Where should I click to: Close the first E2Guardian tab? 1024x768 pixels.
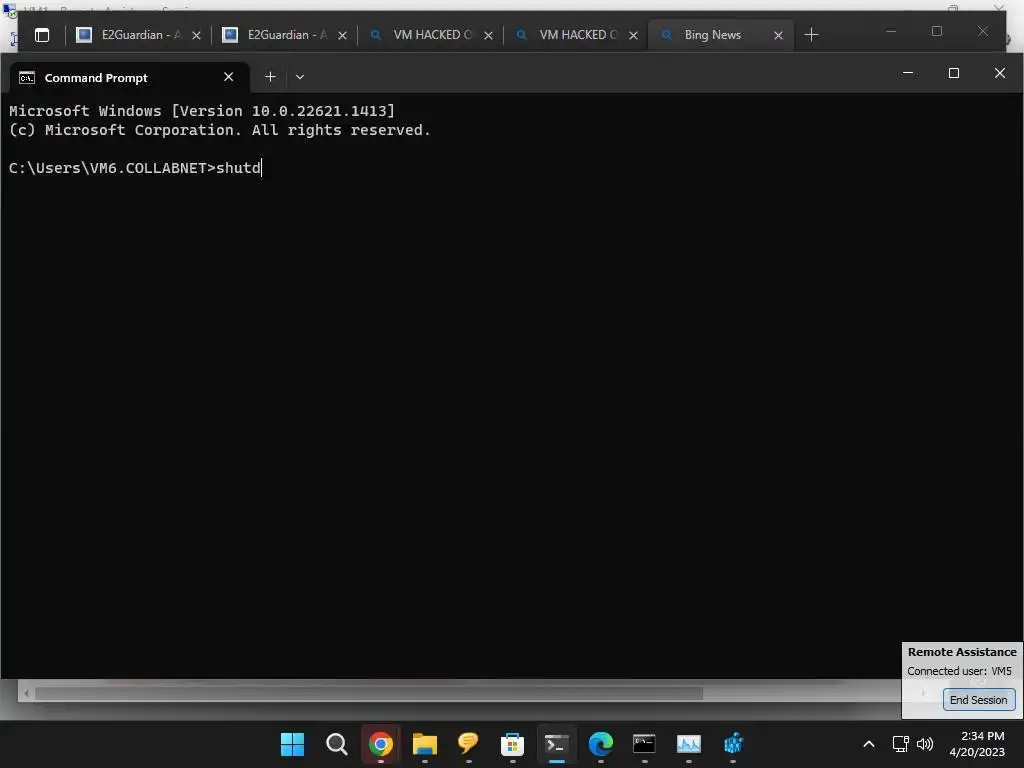pos(196,35)
